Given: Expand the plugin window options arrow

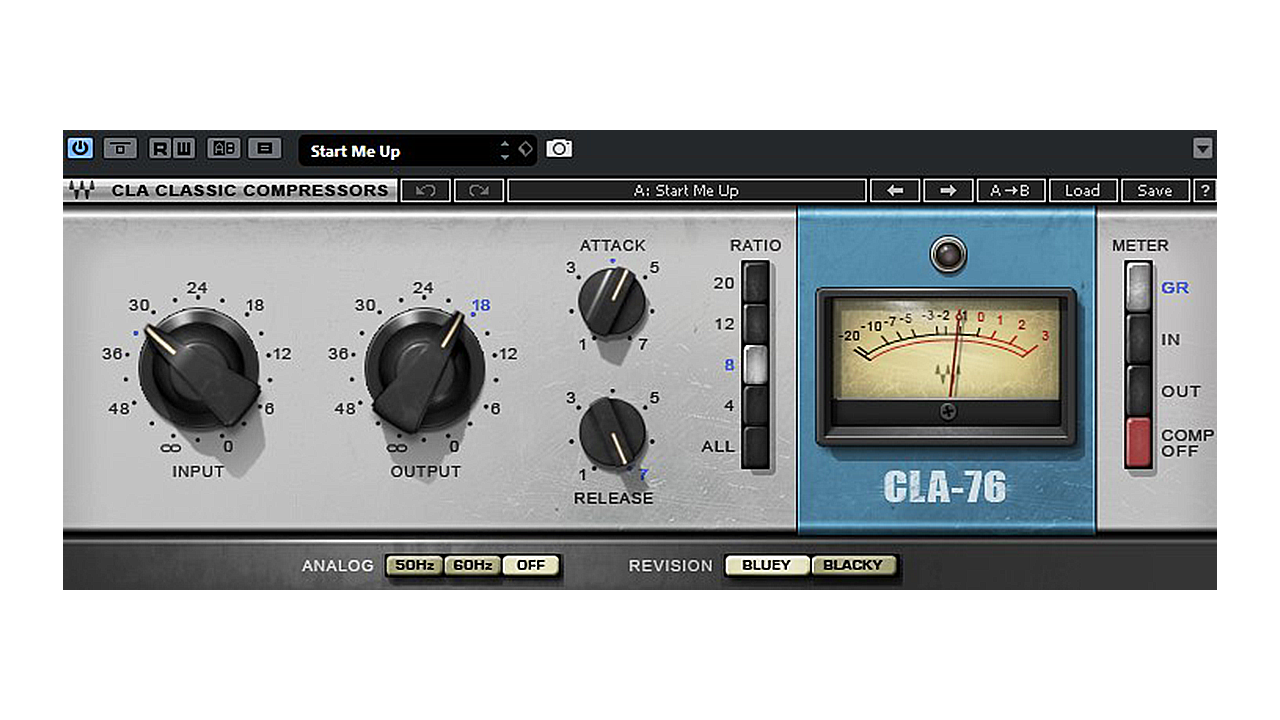Looking at the screenshot, I should click(1203, 149).
